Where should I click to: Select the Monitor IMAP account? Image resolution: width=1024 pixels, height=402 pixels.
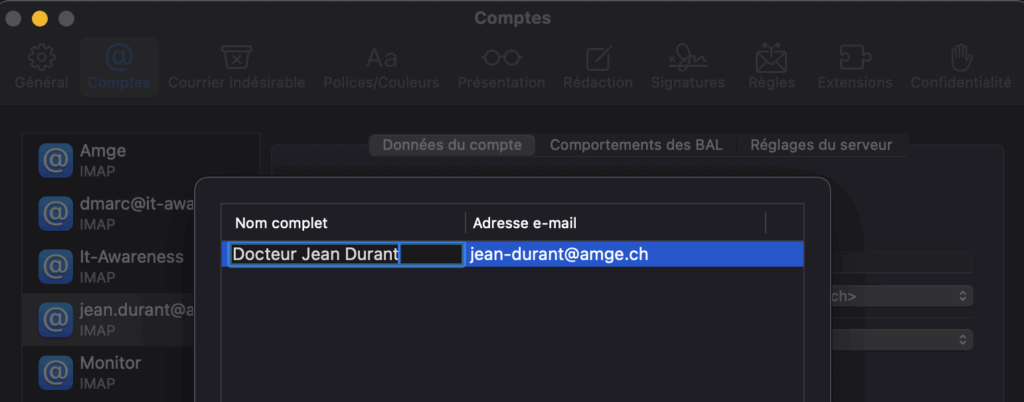coord(140,371)
